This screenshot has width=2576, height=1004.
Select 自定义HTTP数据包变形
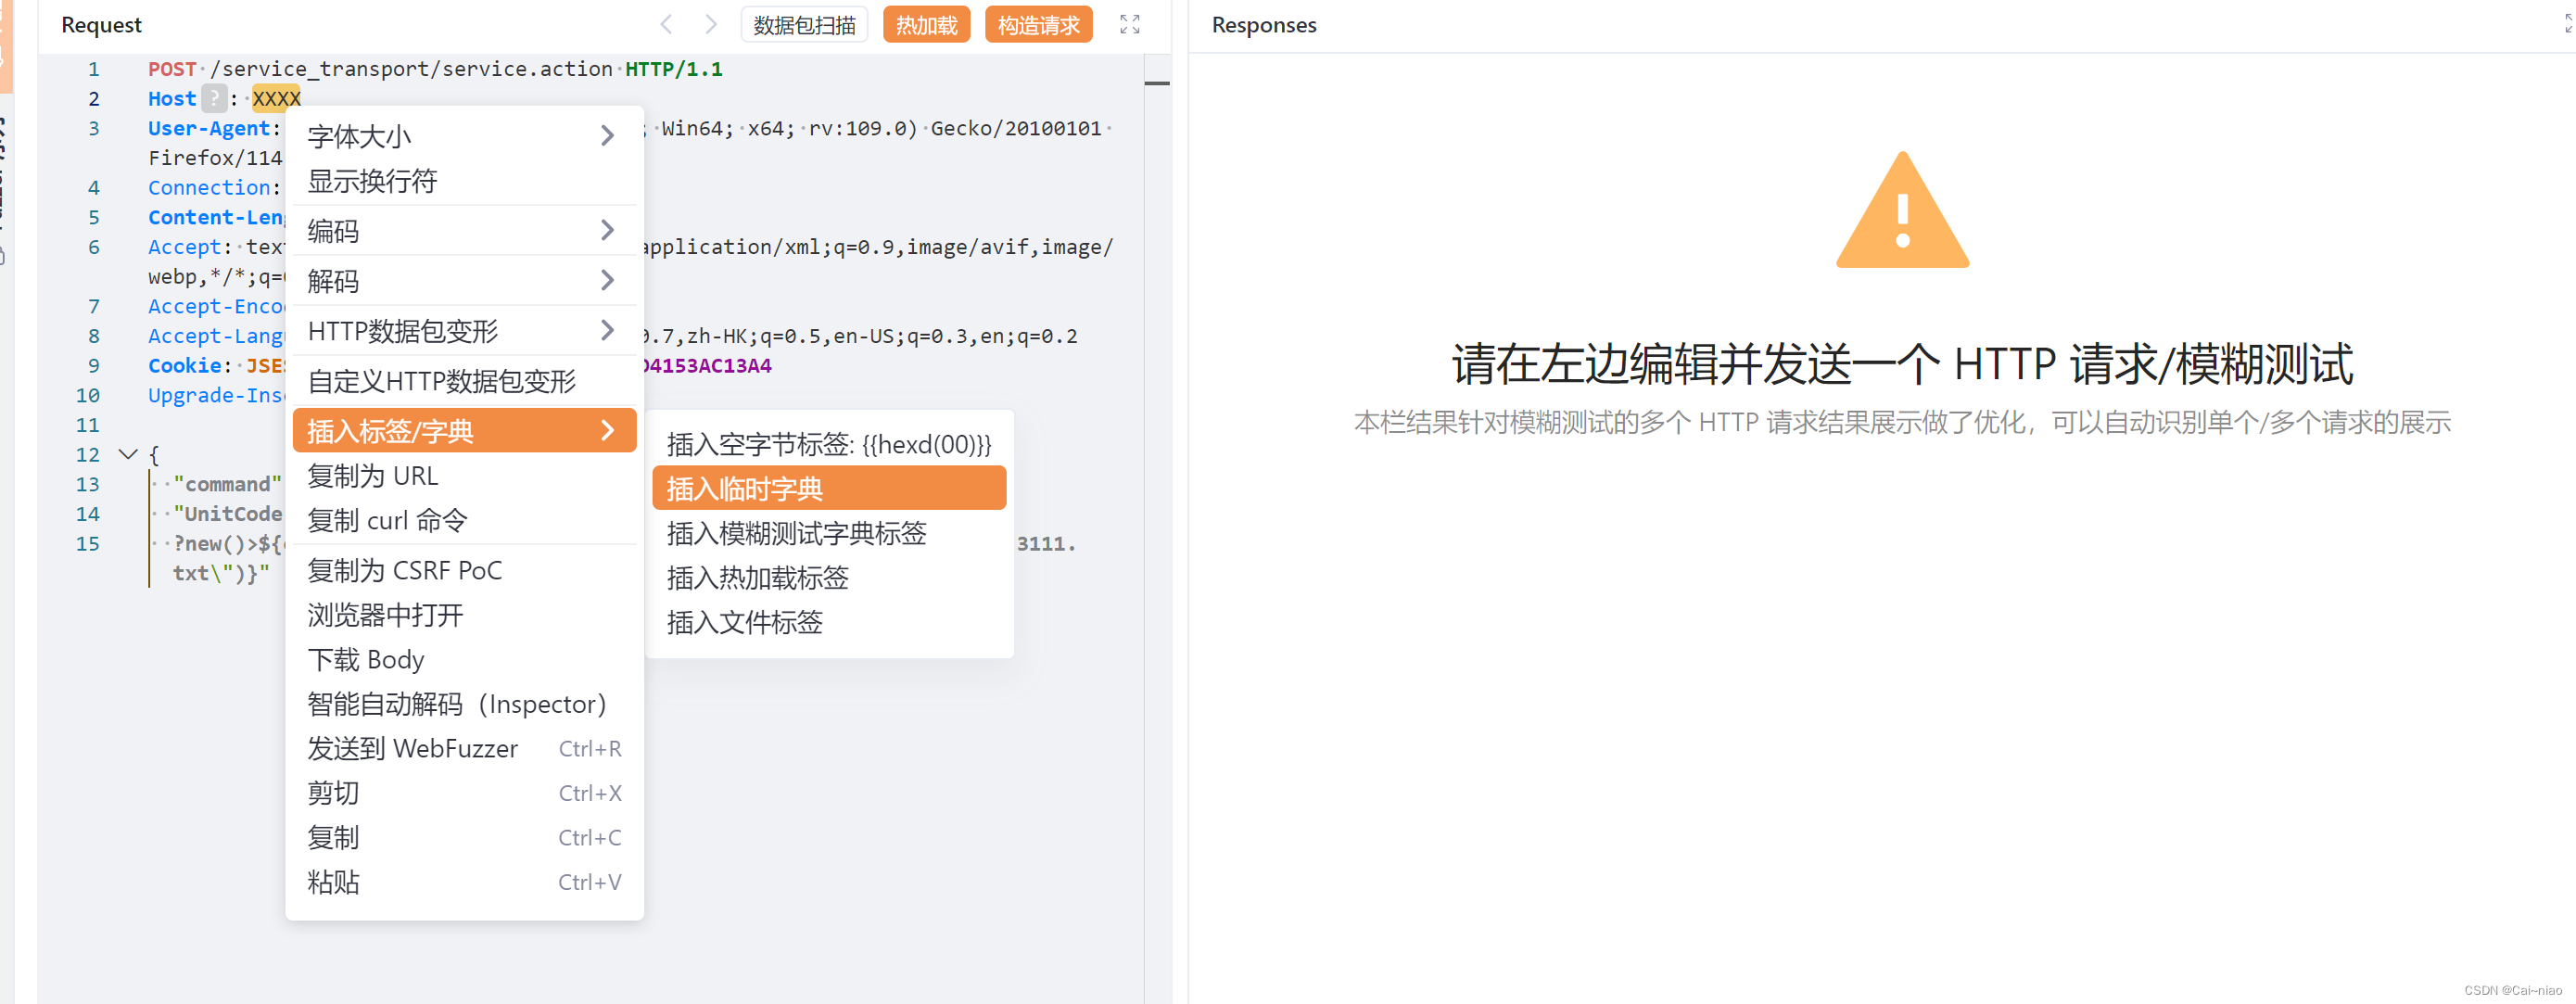tap(464, 381)
